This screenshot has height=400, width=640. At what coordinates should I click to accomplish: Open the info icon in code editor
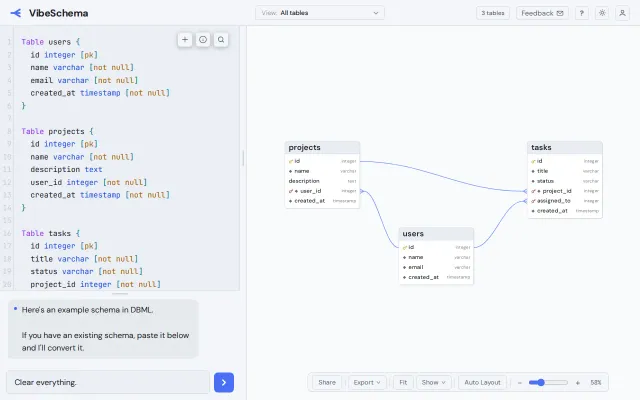click(203, 40)
